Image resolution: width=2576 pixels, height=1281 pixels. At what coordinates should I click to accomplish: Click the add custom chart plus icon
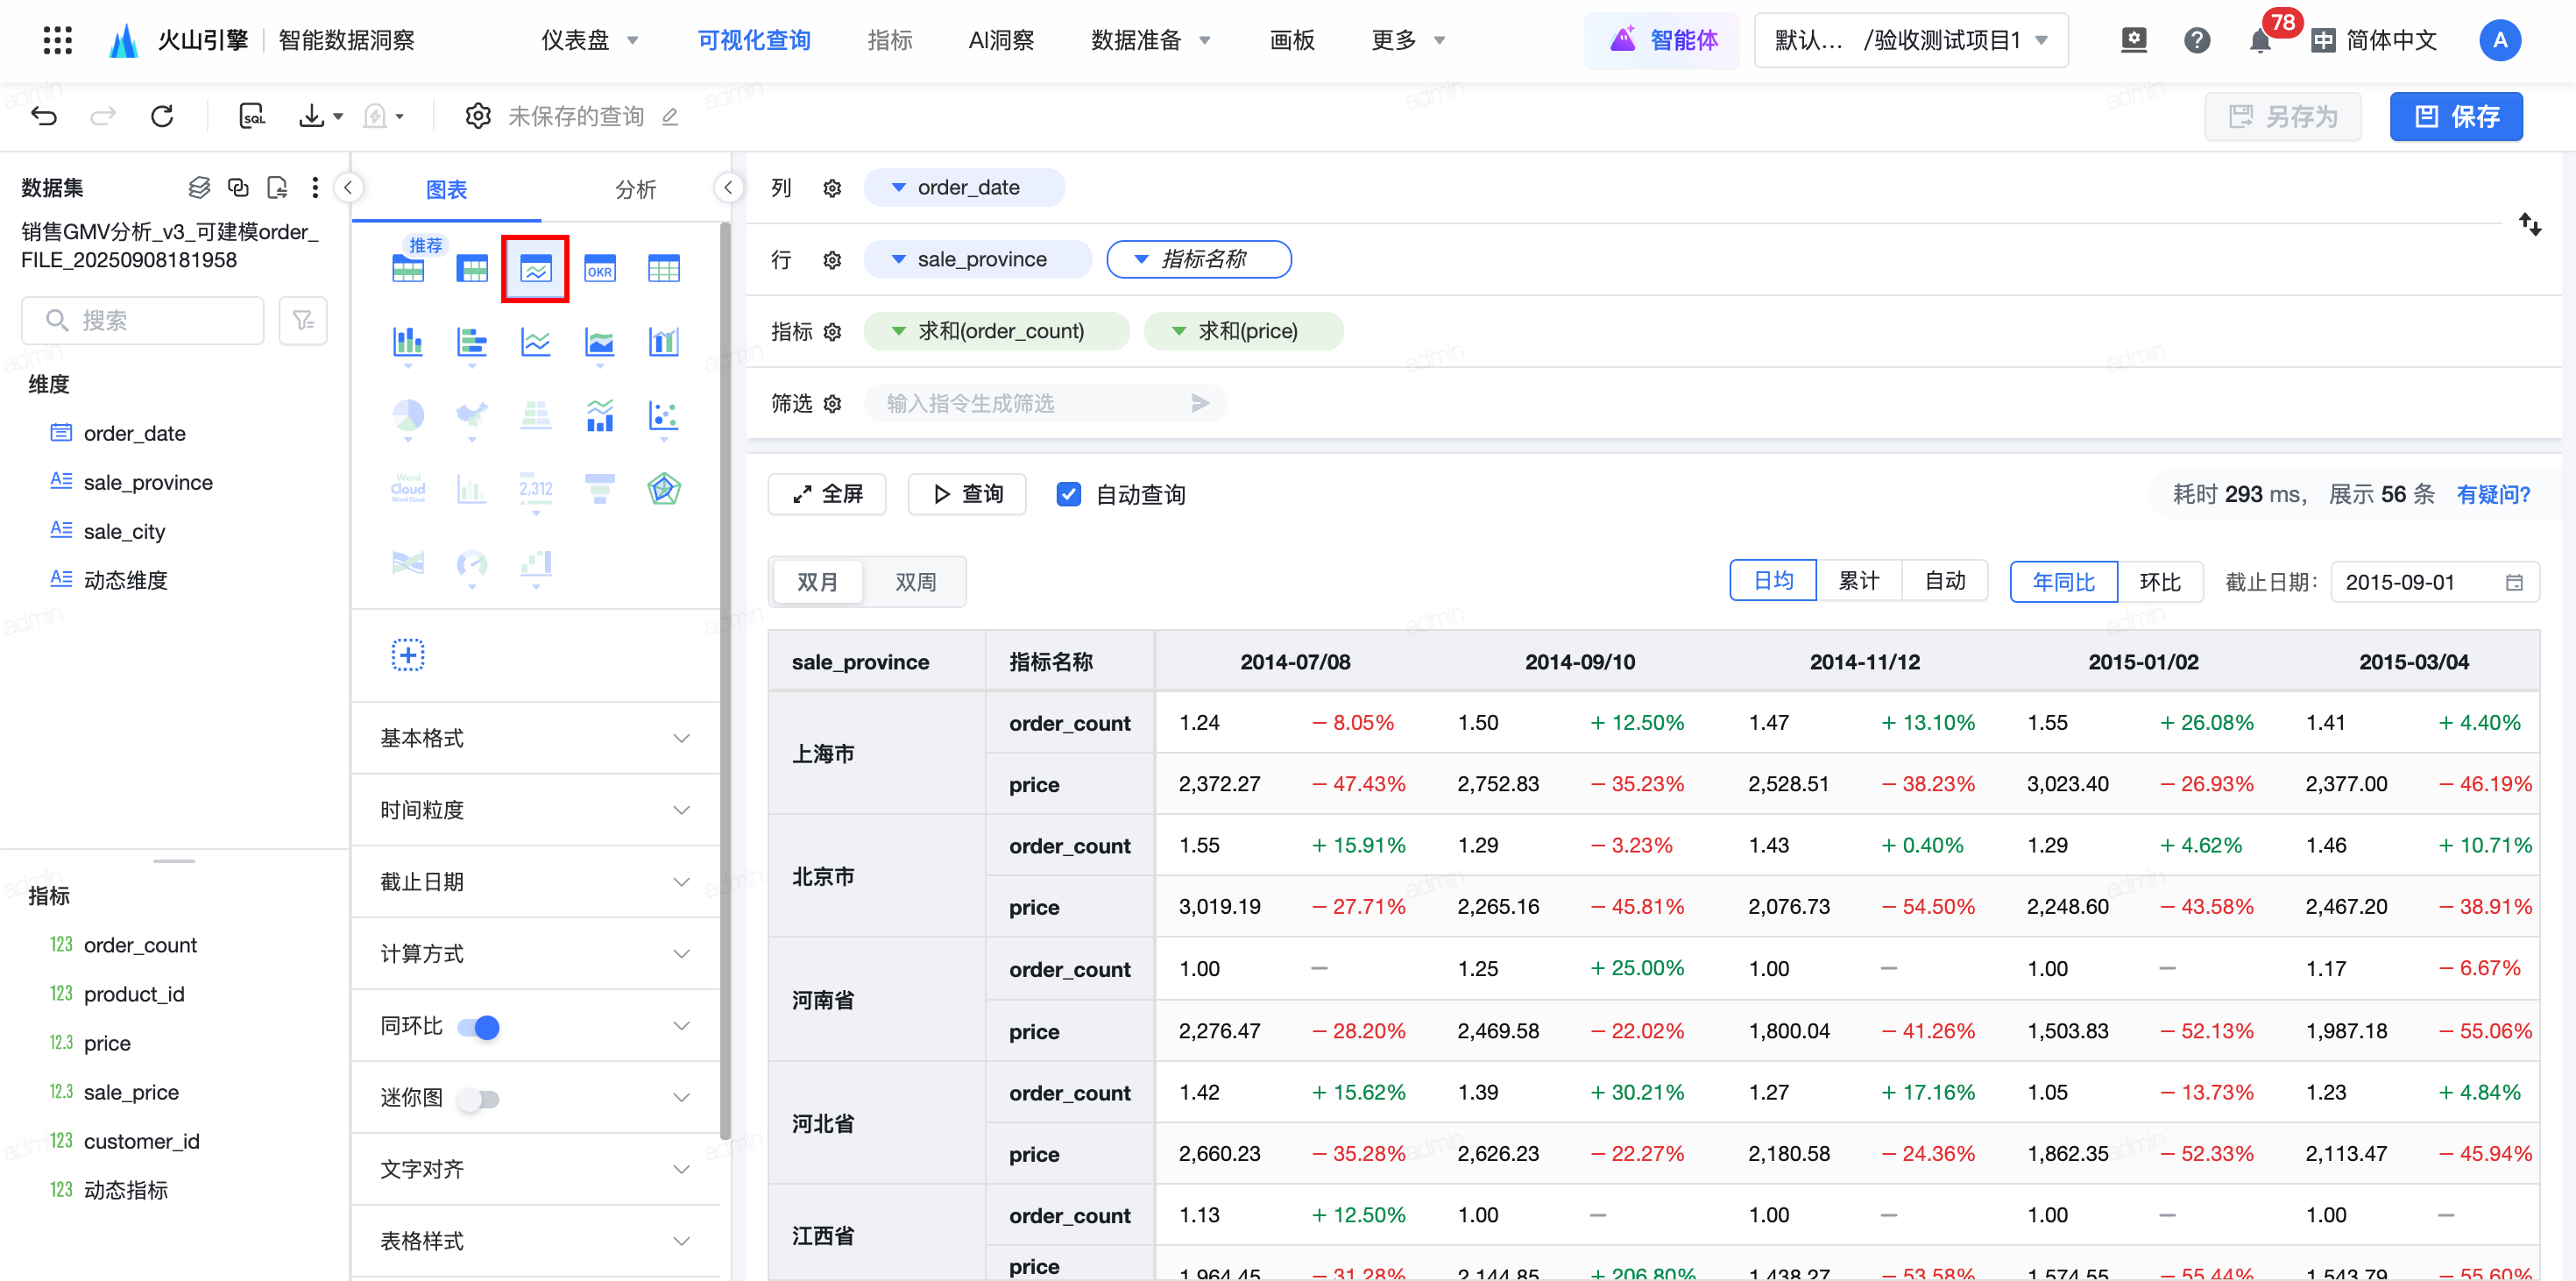408,655
